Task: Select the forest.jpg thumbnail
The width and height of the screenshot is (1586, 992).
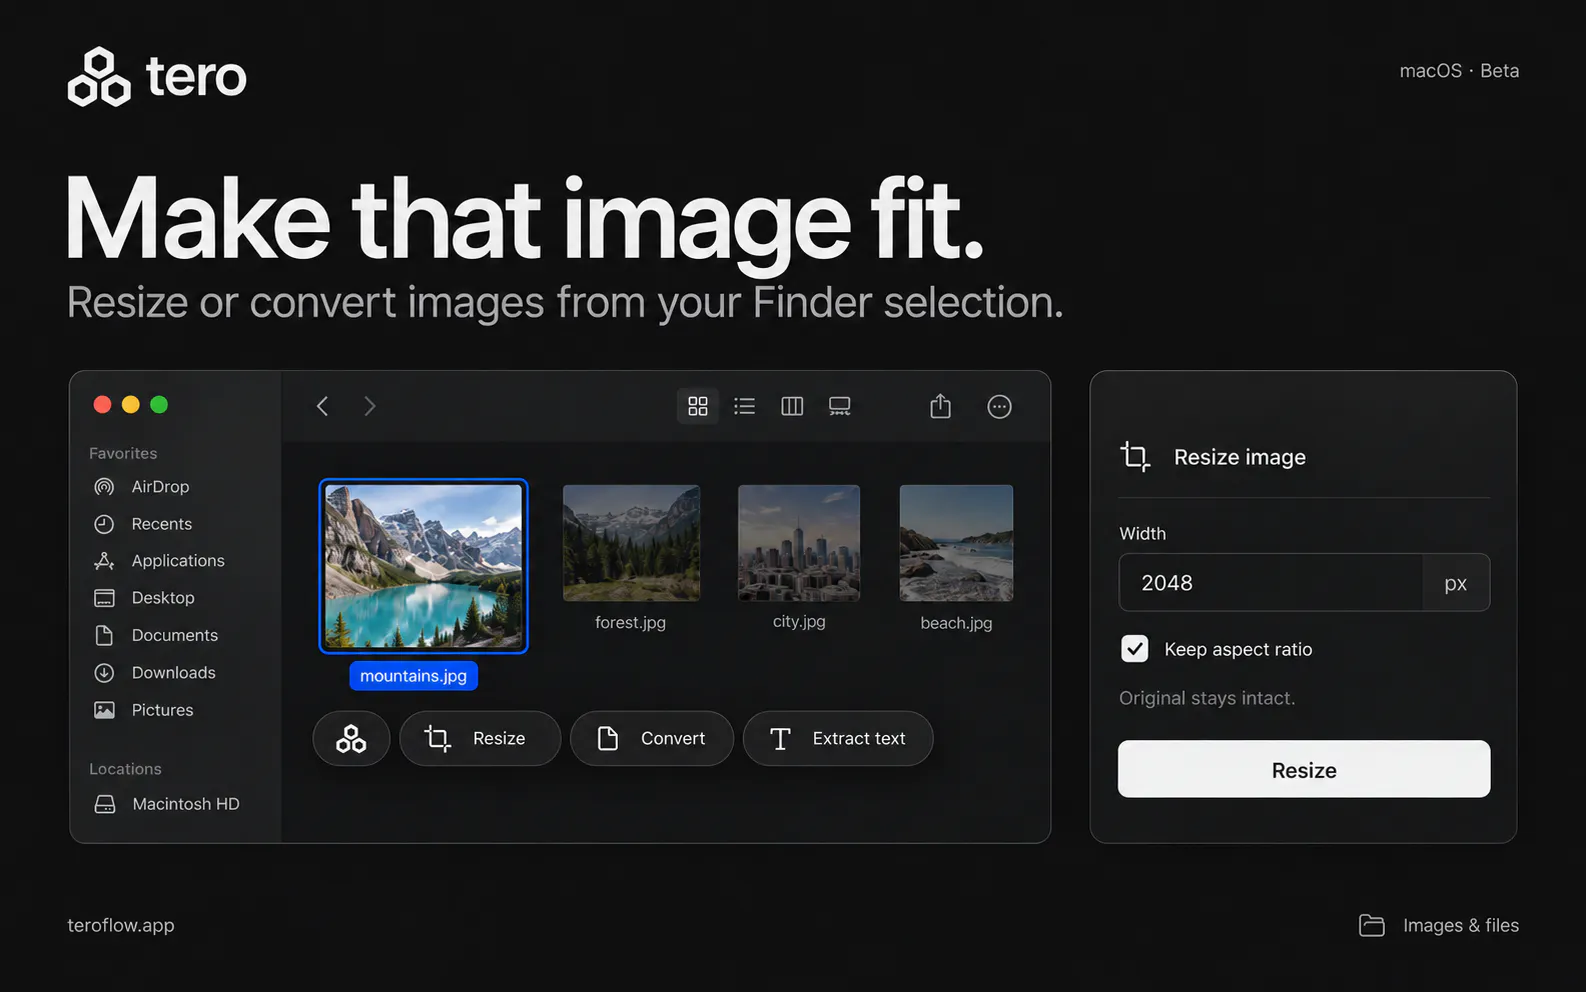Action: click(631, 543)
